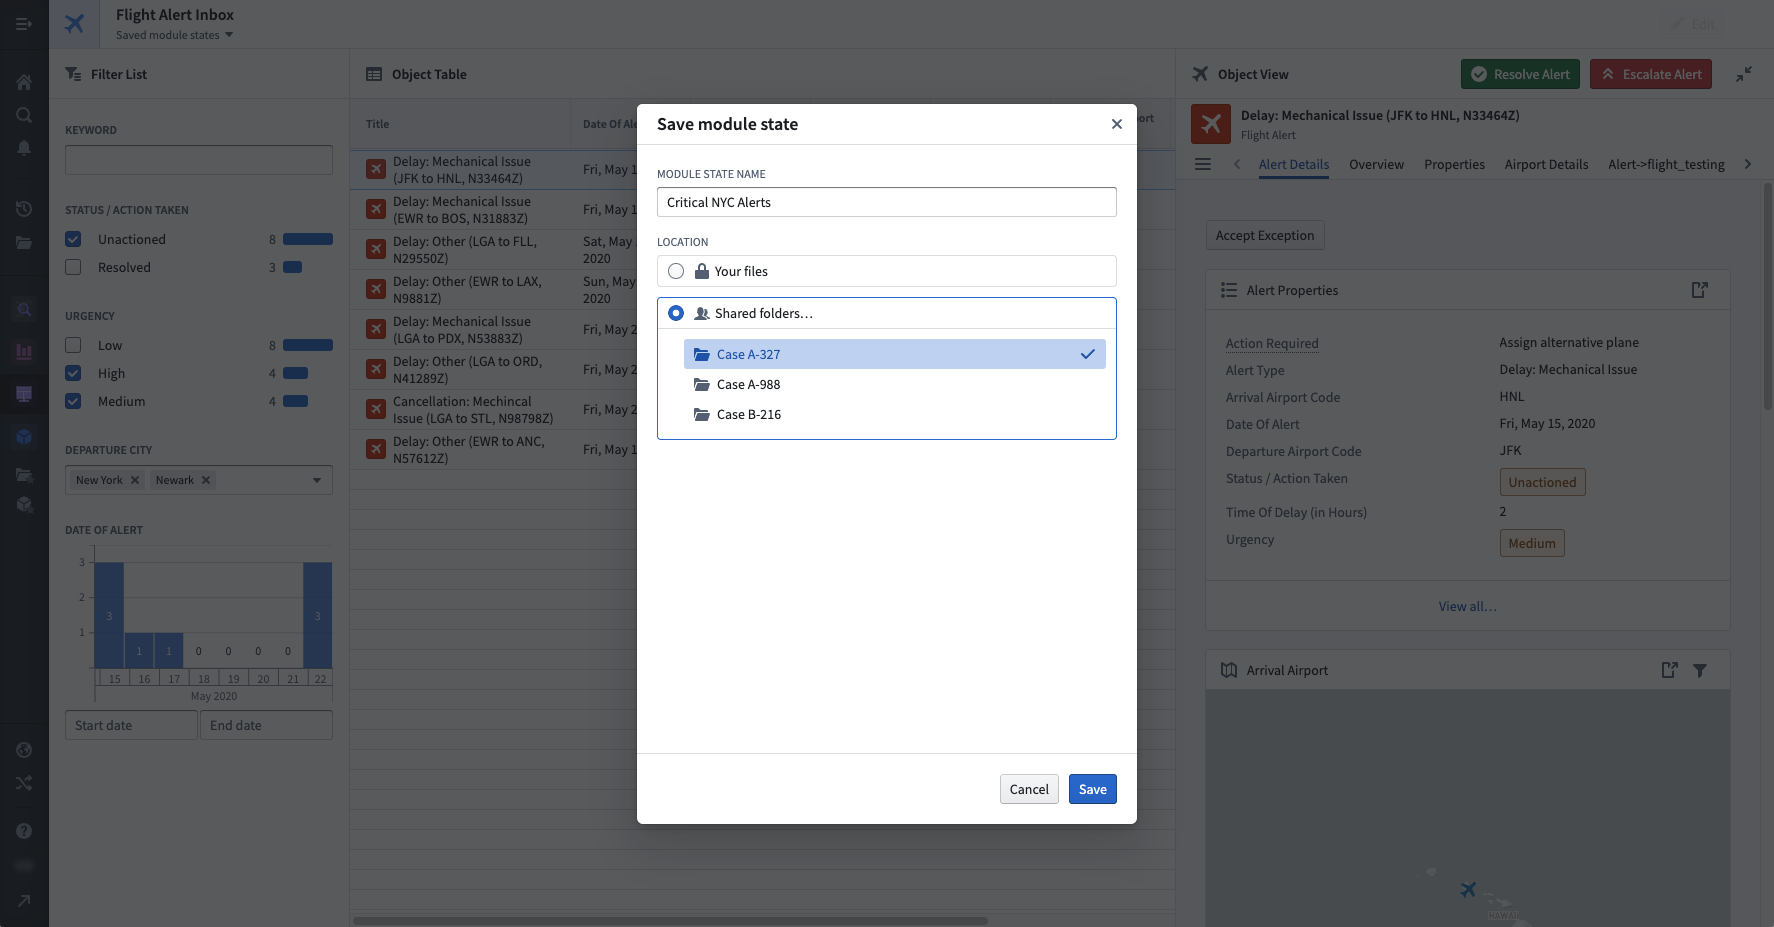Click alert icon on EWR to BOS row
Screen dimensions: 1774x927
tap(376, 209)
